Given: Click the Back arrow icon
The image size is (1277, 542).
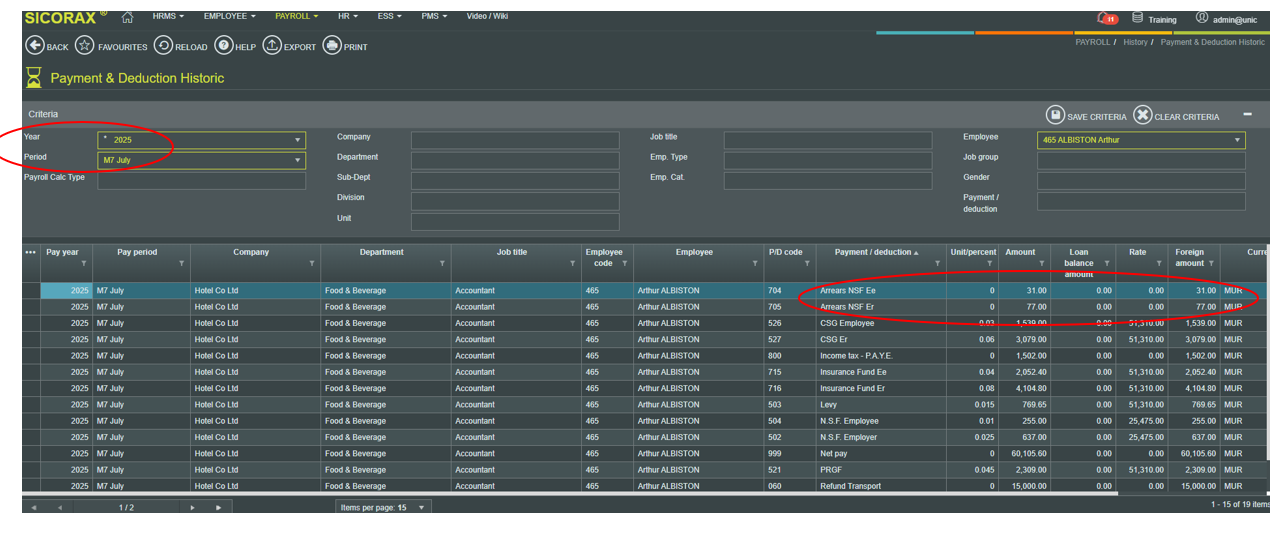Looking at the screenshot, I should [x=34, y=46].
